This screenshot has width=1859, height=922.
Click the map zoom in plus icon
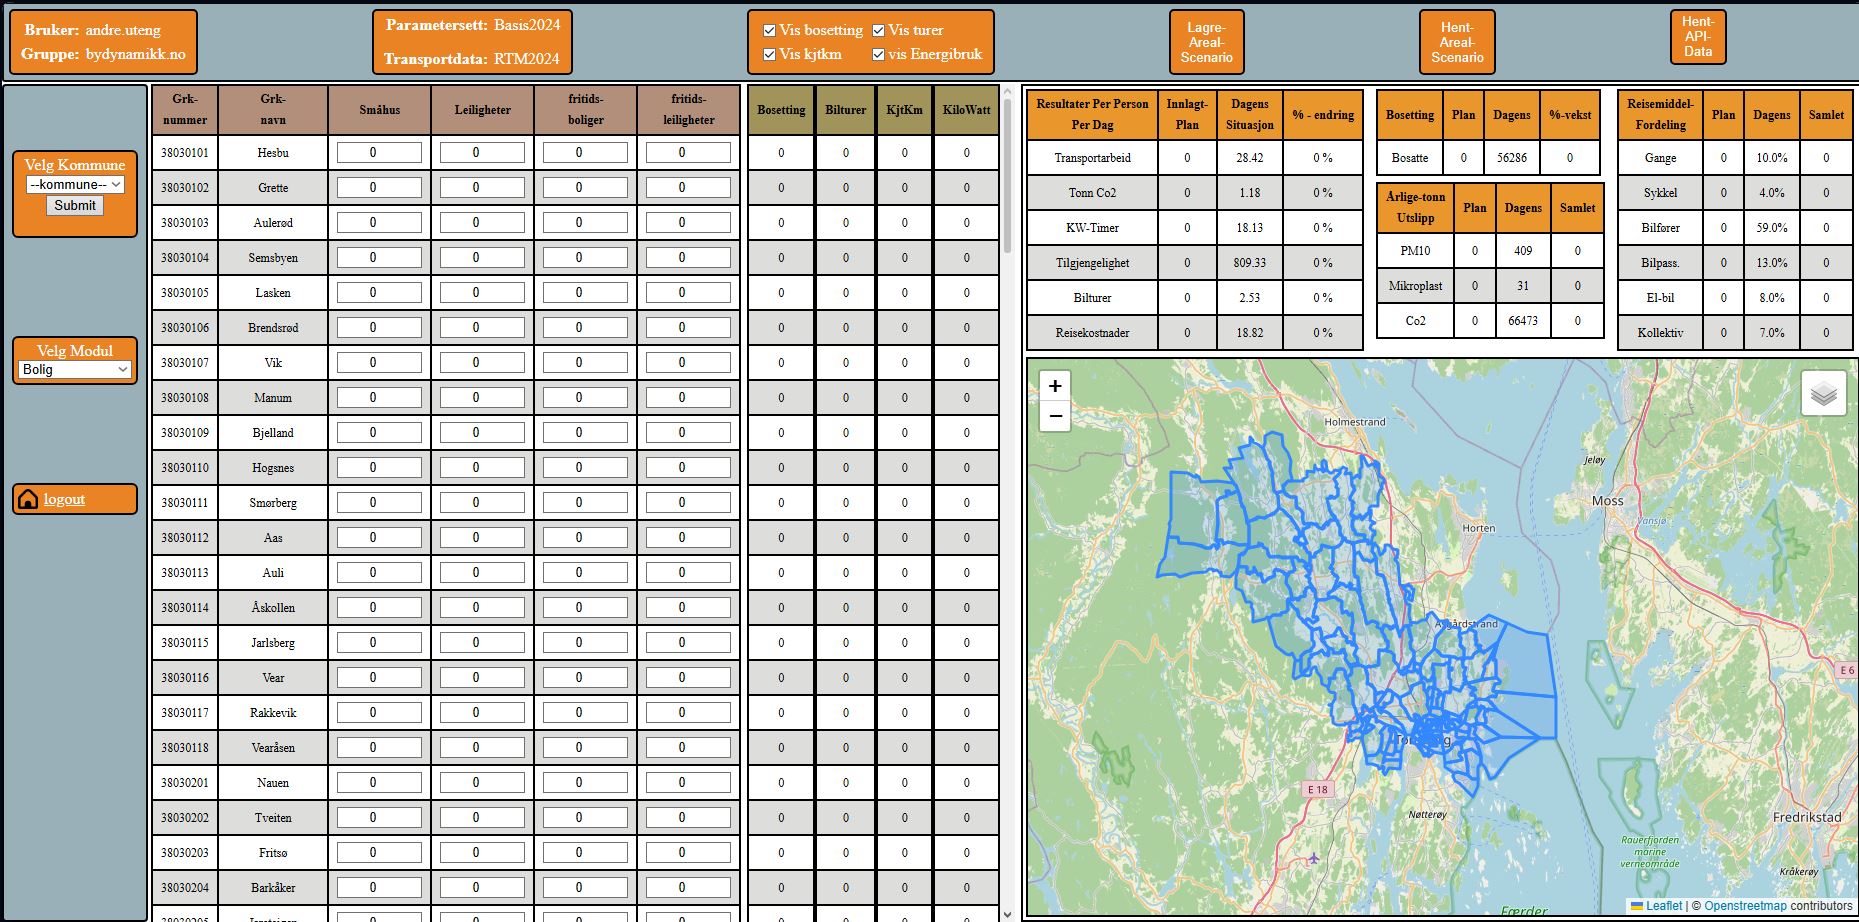point(1055,386)
